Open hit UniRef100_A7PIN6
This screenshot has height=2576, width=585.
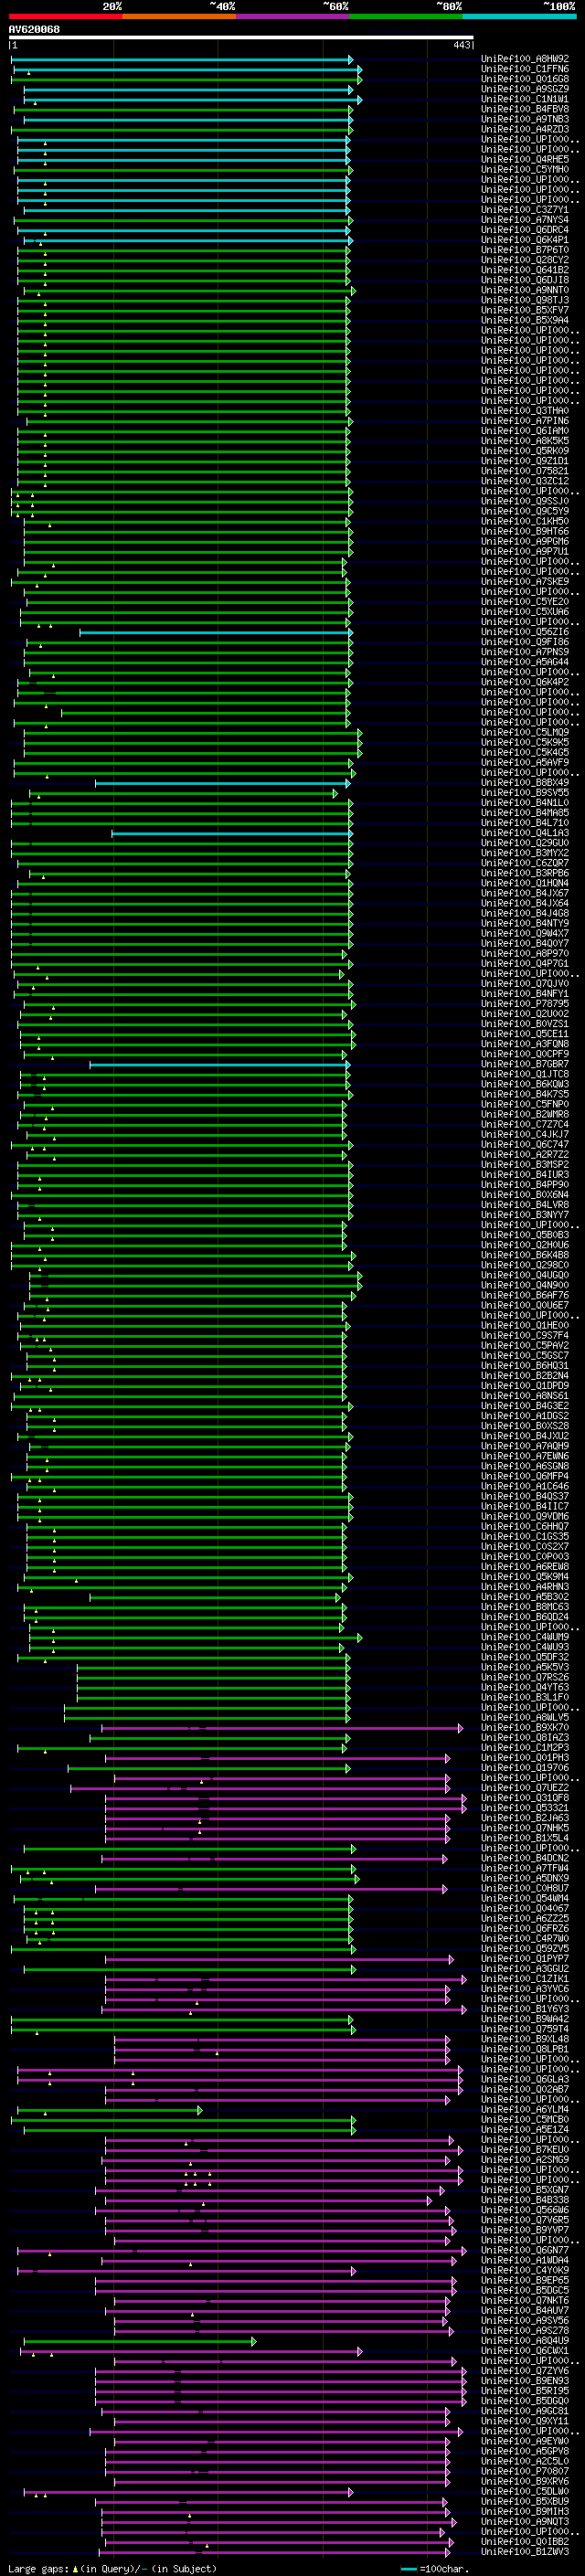tap(524, 421)
